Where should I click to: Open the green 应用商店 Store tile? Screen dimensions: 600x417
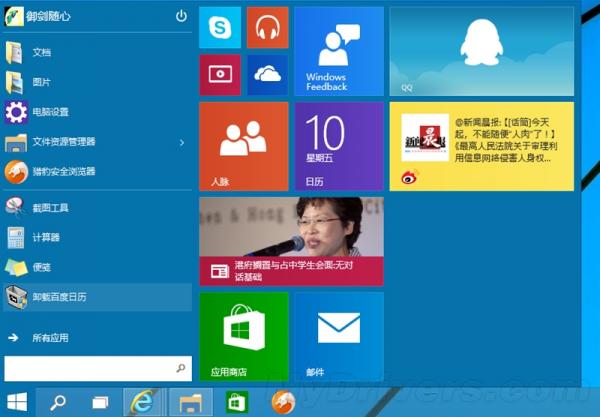tap(243, 336)
